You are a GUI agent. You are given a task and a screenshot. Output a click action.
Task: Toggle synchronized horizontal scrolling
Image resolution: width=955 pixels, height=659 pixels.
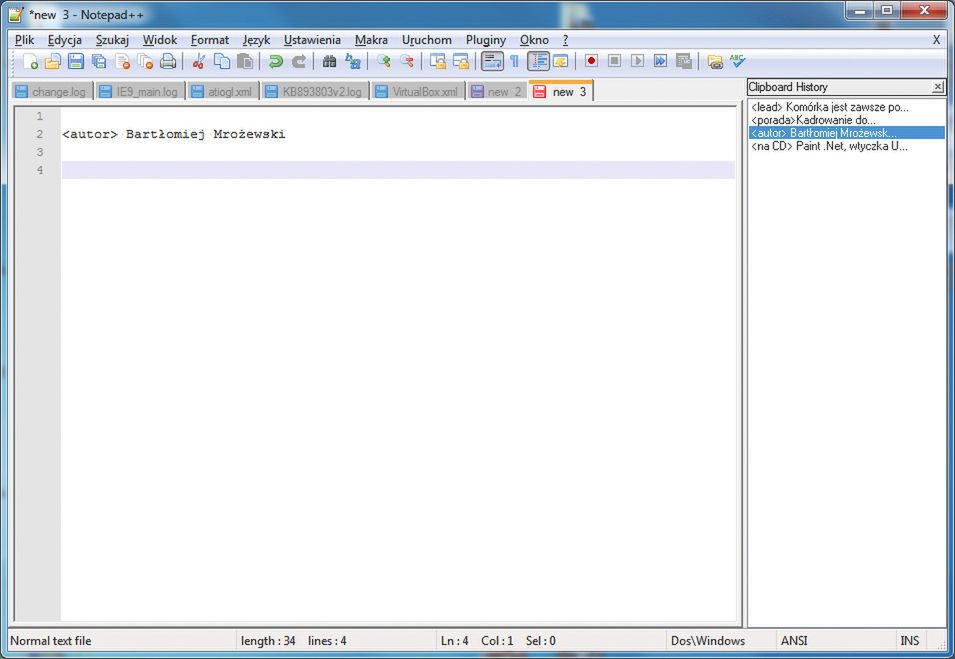pos(460,61)
